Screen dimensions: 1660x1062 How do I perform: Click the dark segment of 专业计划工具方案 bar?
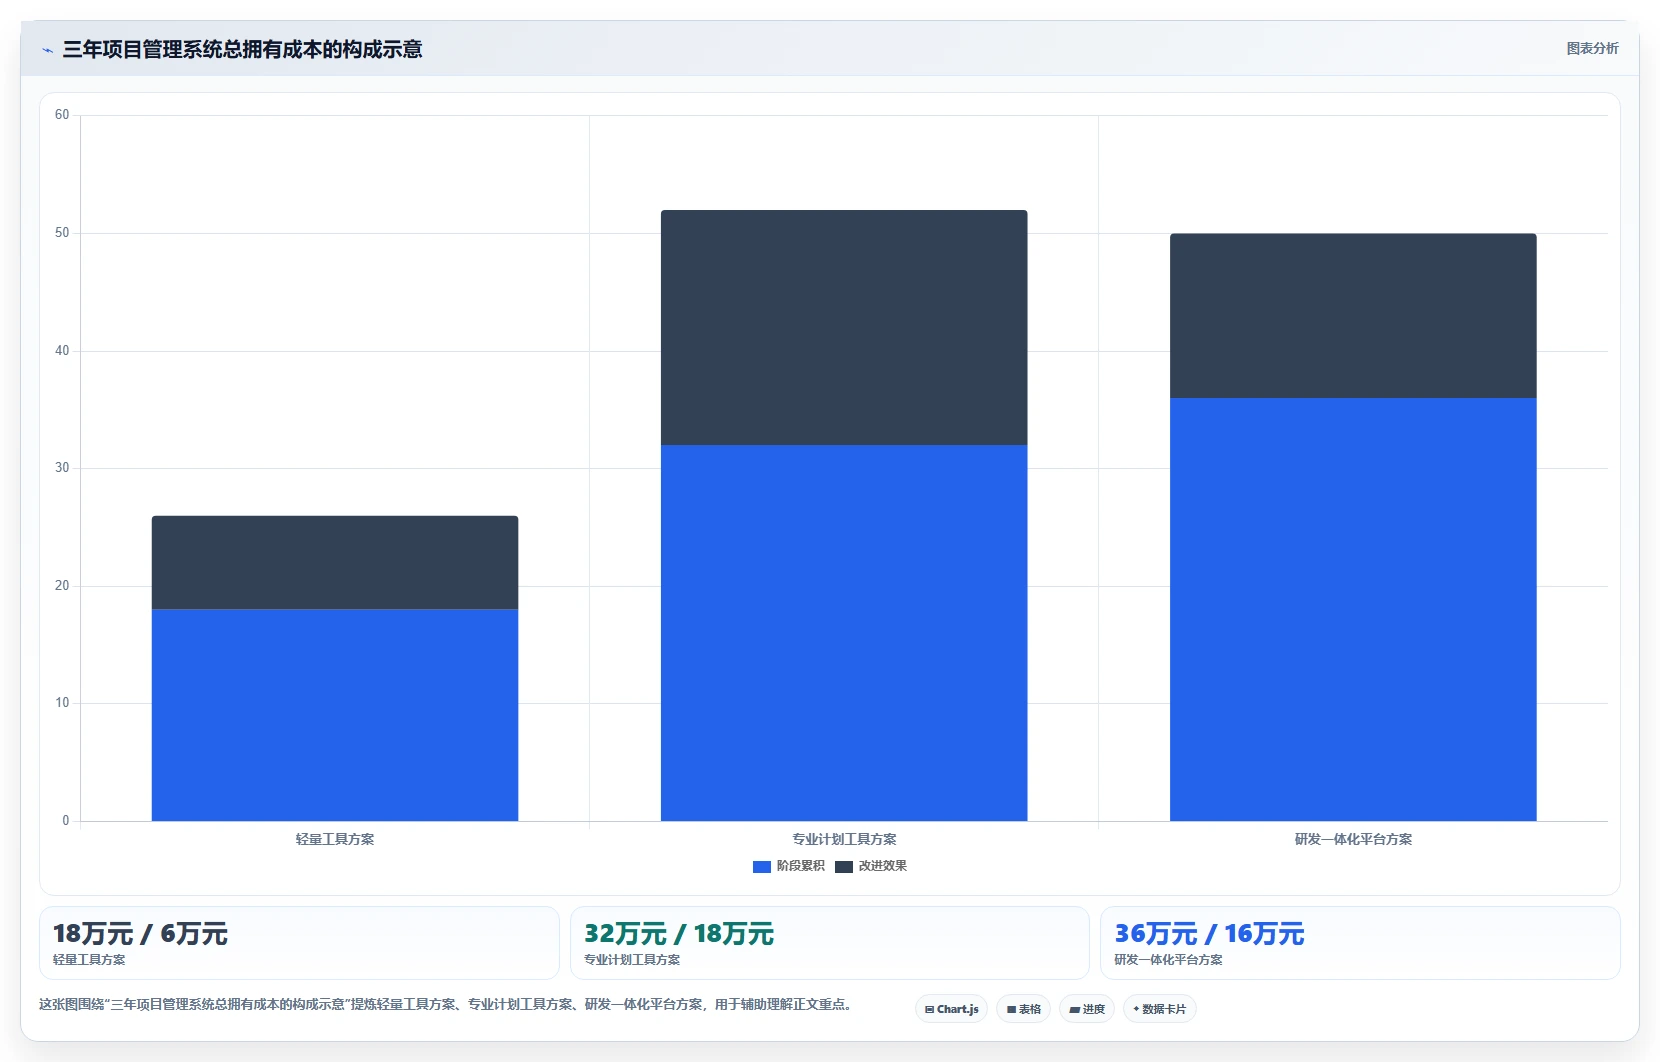pos(844,327)
